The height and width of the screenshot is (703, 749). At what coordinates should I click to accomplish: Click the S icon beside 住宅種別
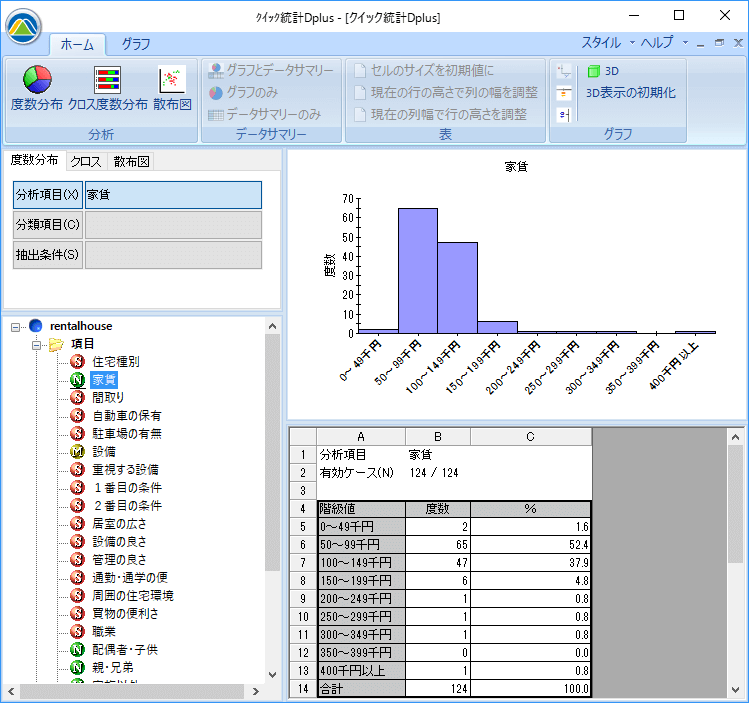(x=78, y=361)
